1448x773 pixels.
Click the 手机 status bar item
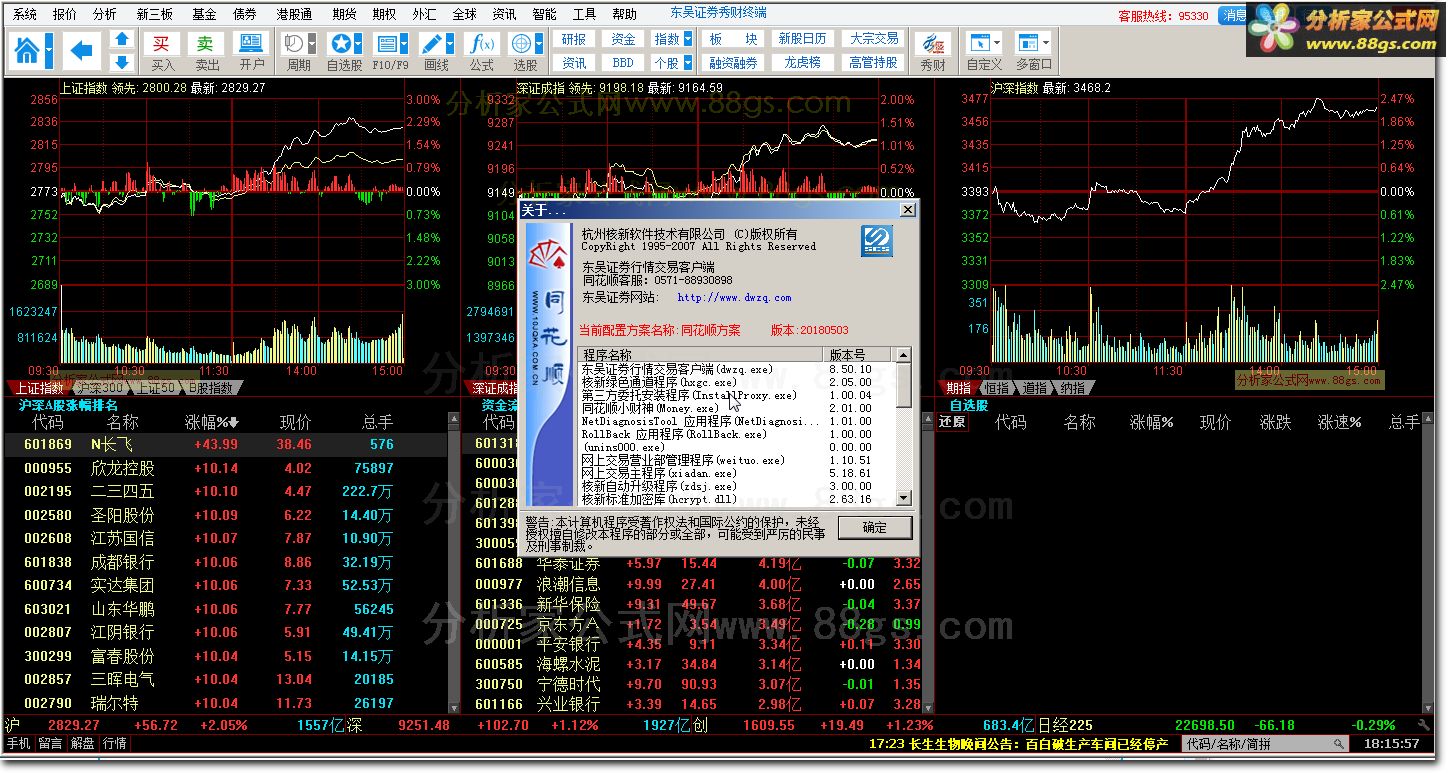pyautogui.click(x=19, y=744)
